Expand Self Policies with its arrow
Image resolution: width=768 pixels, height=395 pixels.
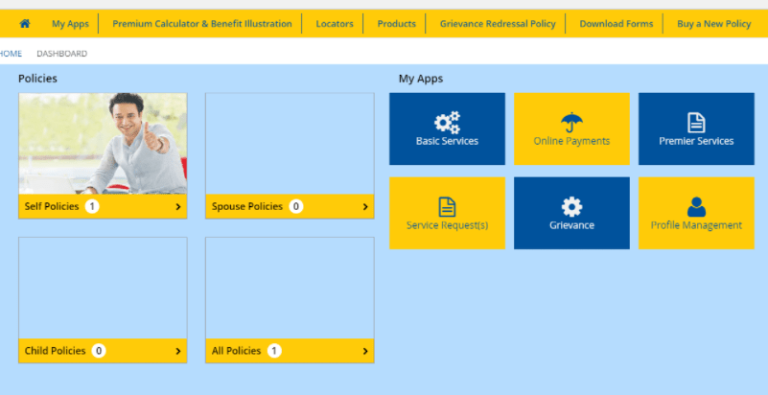[x=178, y=207]
